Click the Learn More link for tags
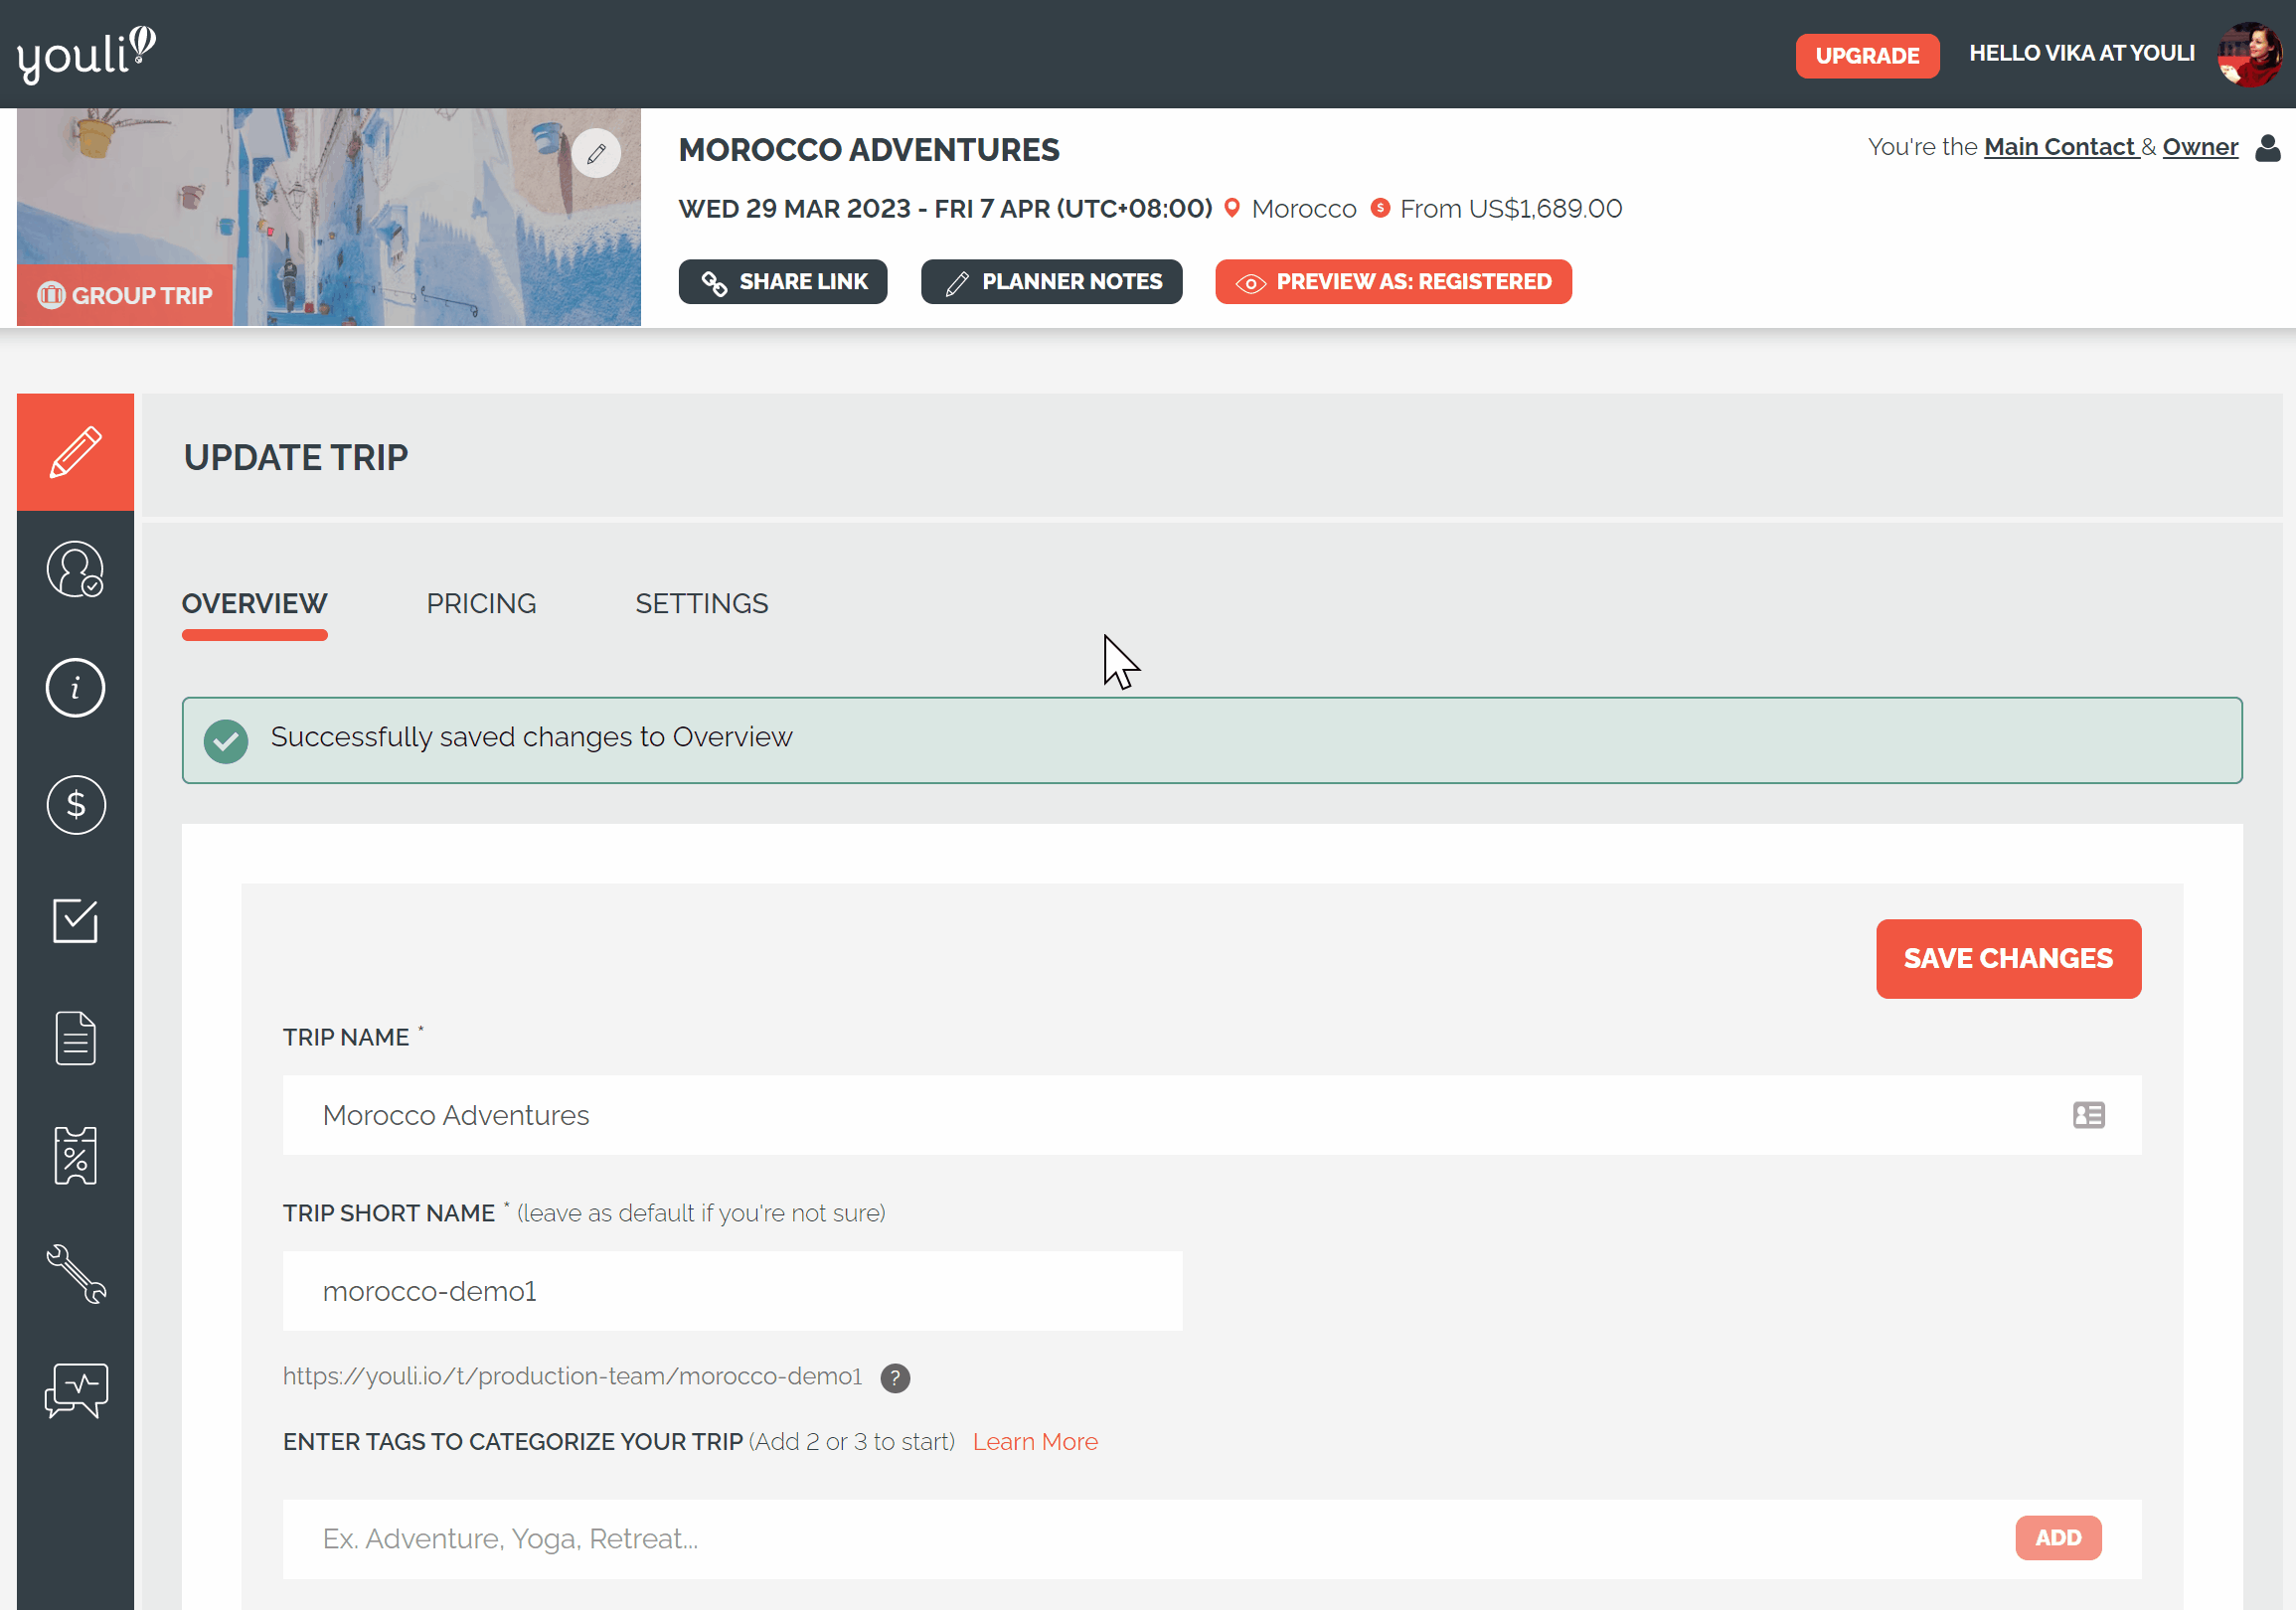 tap(1035, 1441)
